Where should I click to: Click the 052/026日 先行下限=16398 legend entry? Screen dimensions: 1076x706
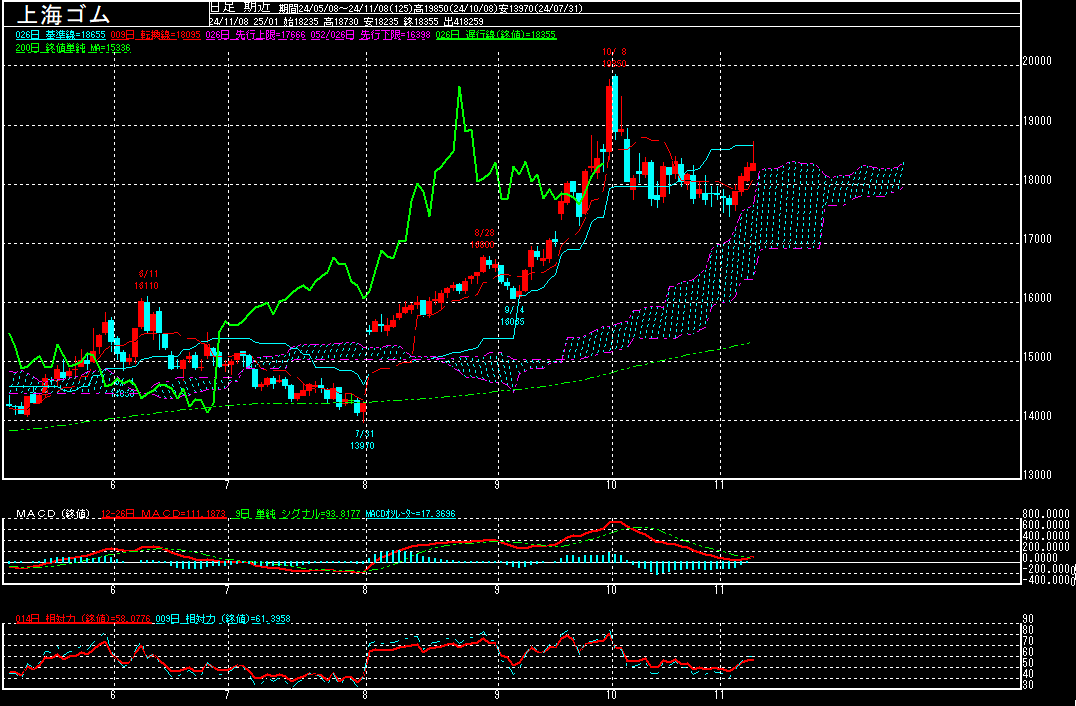point(371,35)
